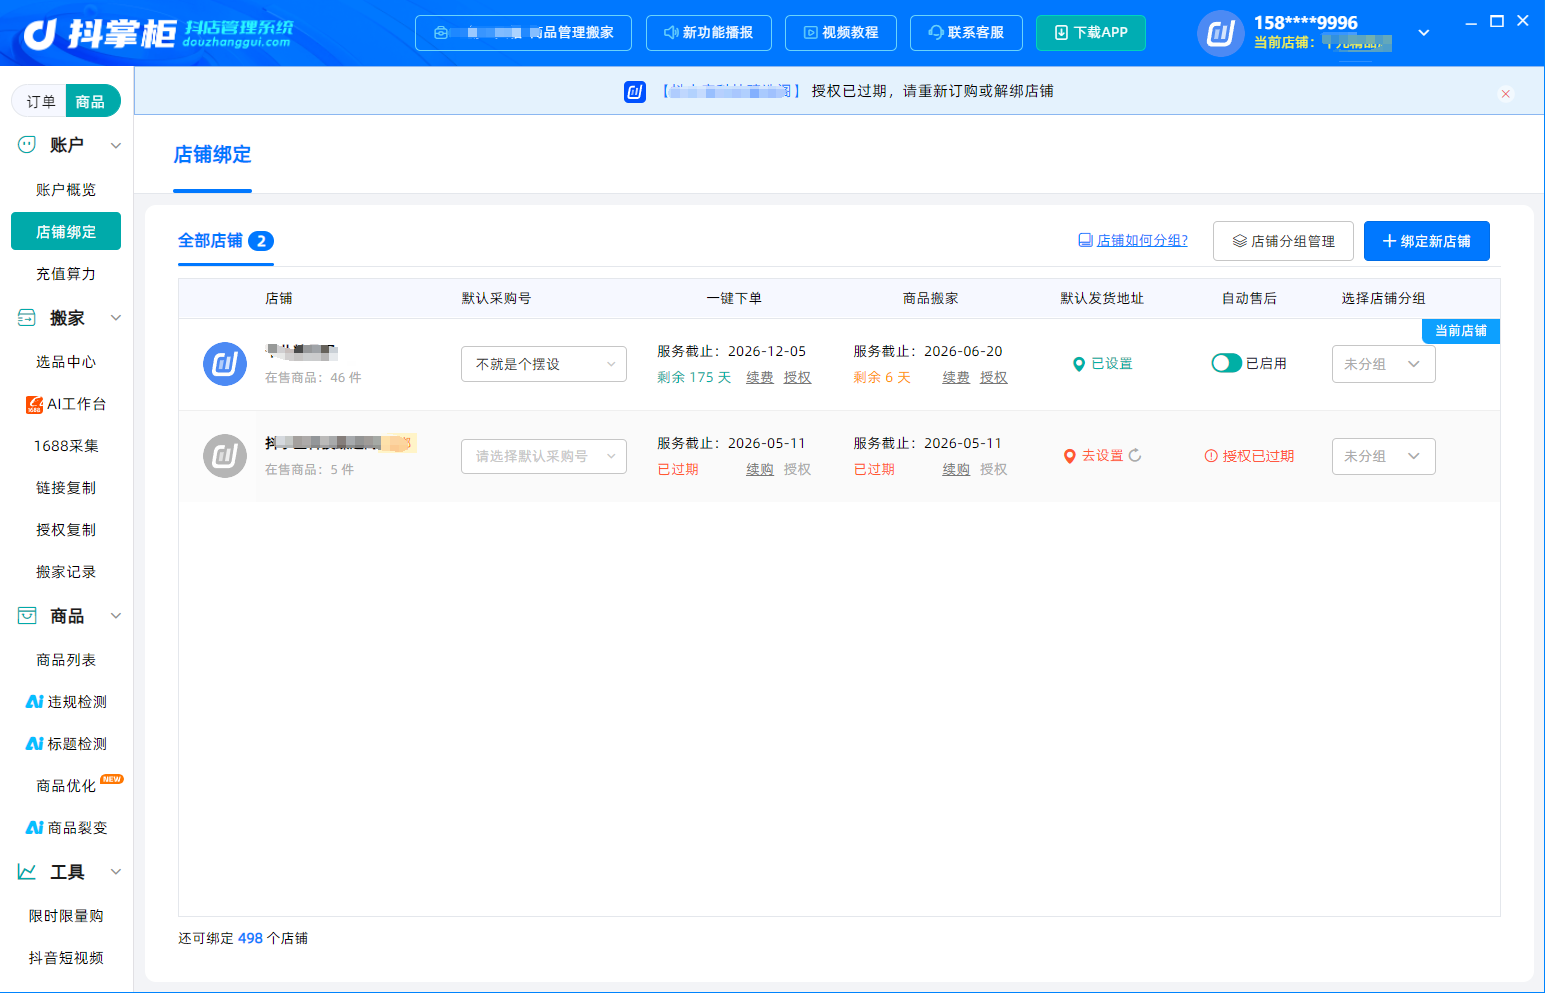Switch to the 订单 mode toggle

pyautogui.click(x=41, y=101)
